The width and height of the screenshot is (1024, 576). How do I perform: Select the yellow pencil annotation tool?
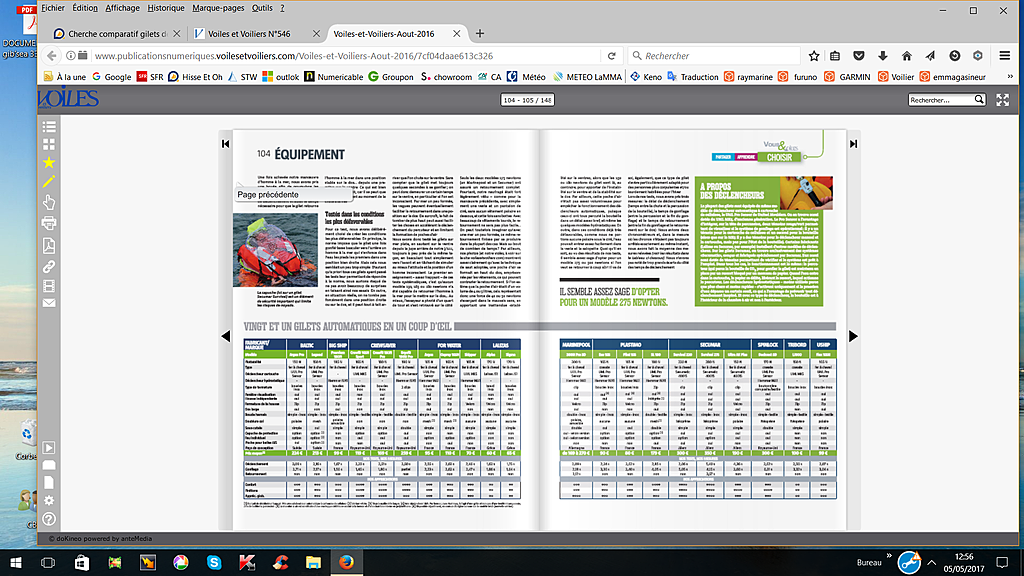tap(49, 182)
